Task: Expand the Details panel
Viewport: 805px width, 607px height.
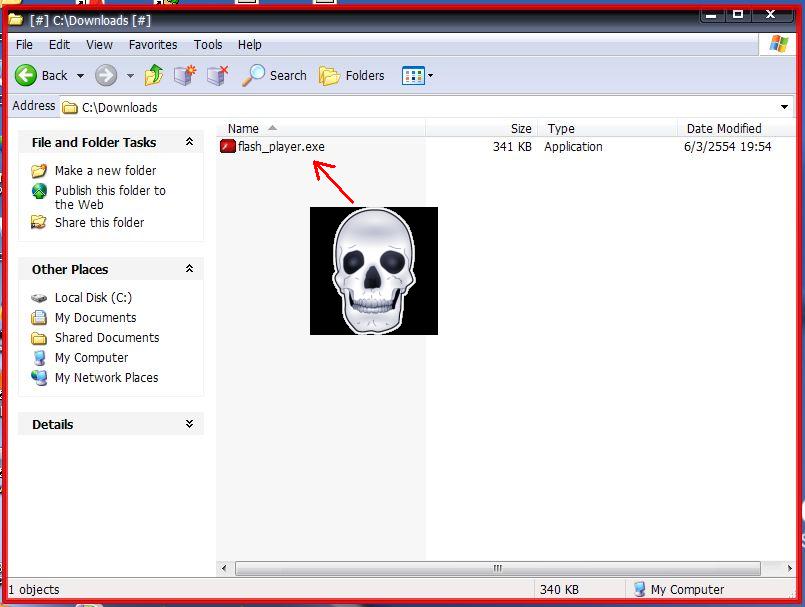Action: point(189,424)
